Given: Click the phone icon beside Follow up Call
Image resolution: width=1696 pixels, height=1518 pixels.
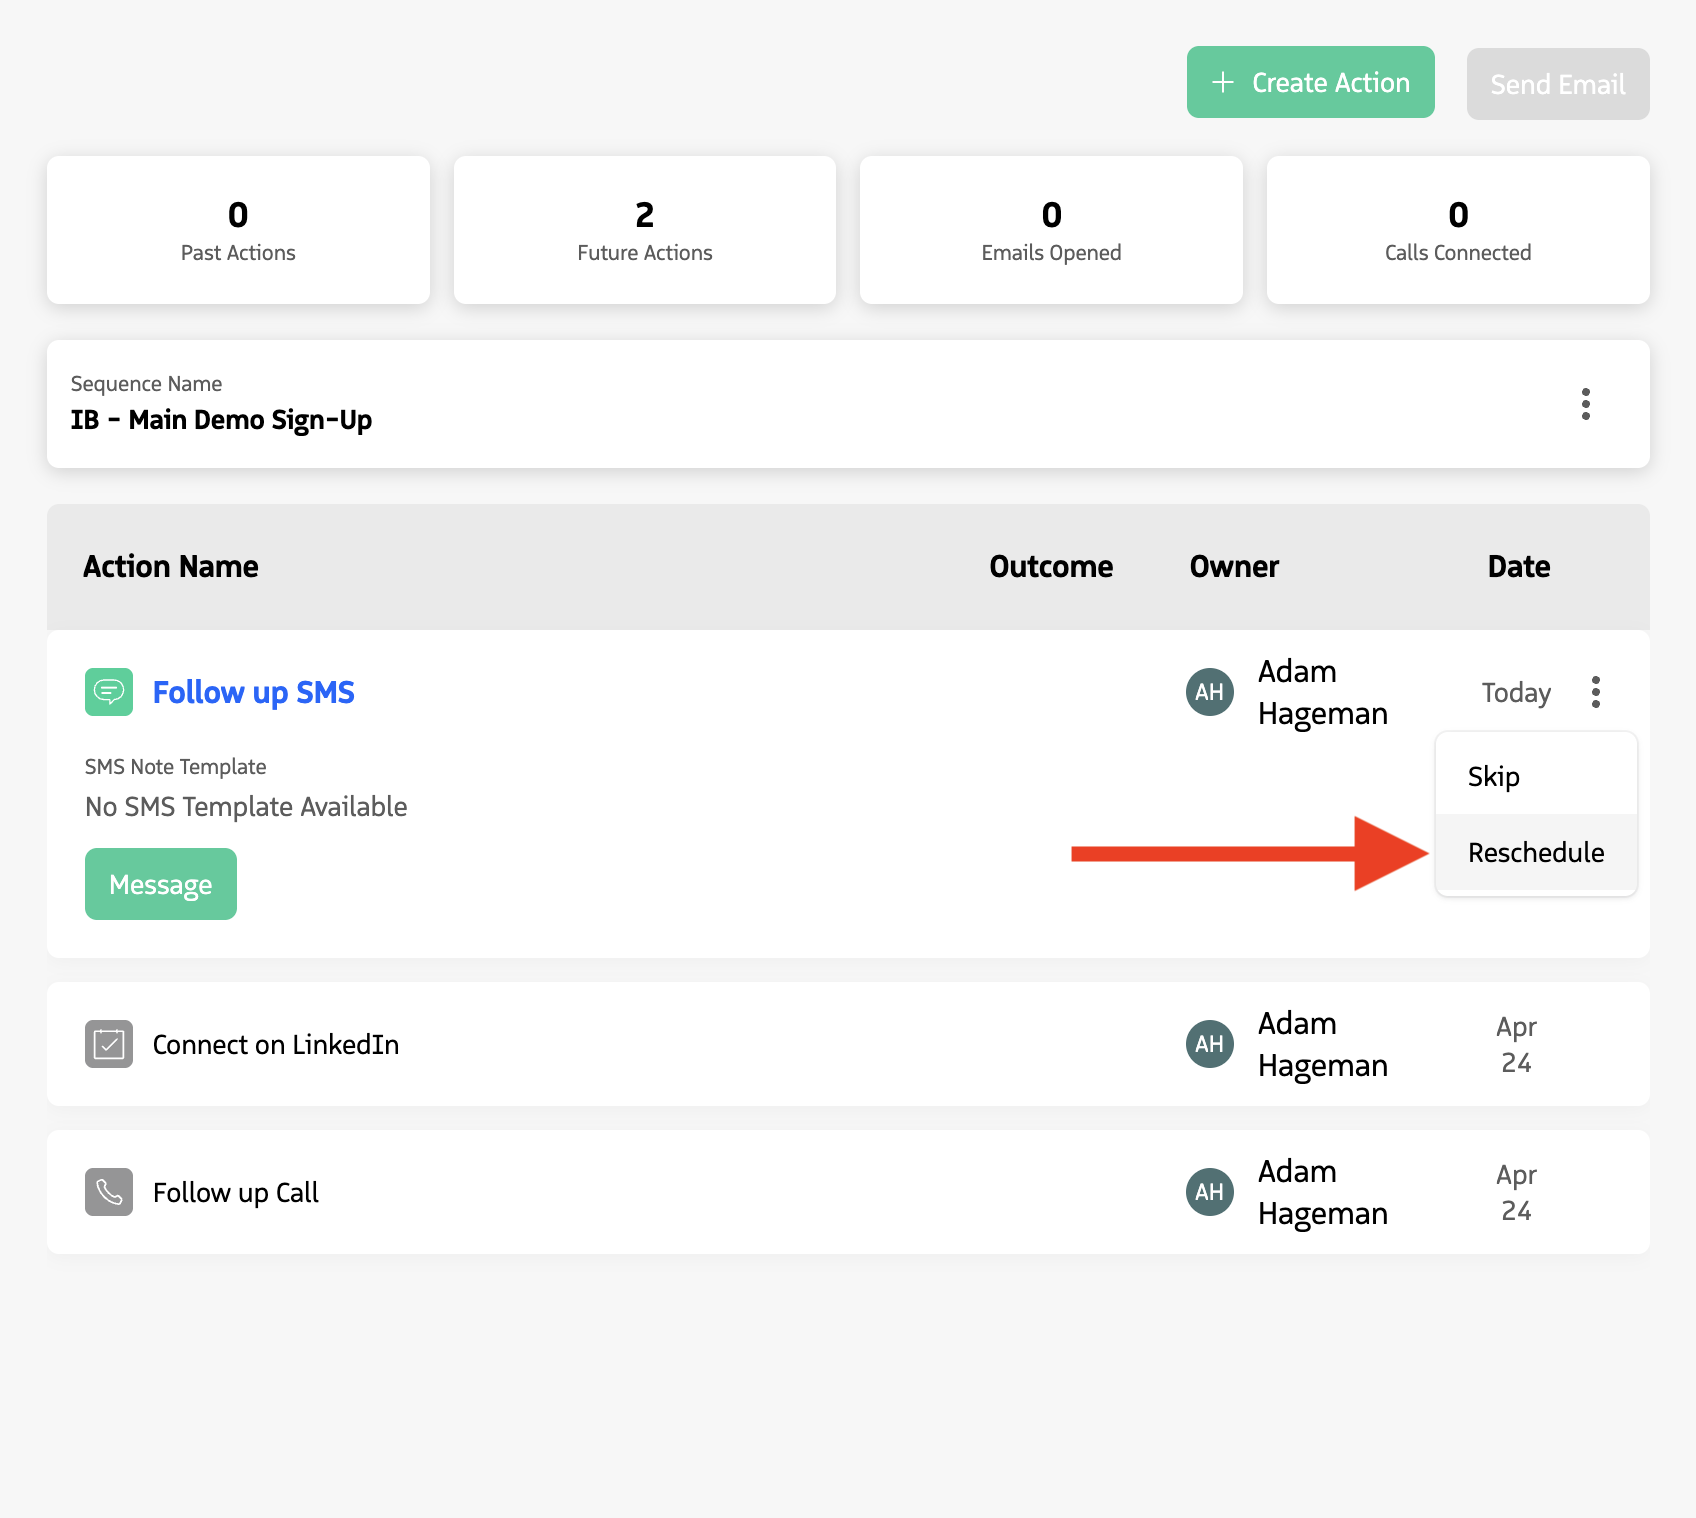Looking at the screenshot, I should click(x=109, y=1191).
